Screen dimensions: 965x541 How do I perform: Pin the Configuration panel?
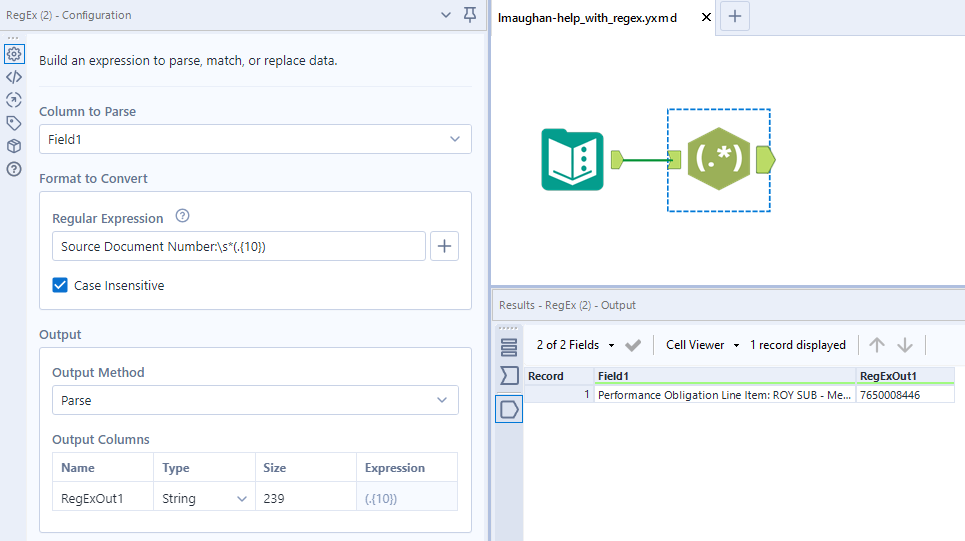470,15
